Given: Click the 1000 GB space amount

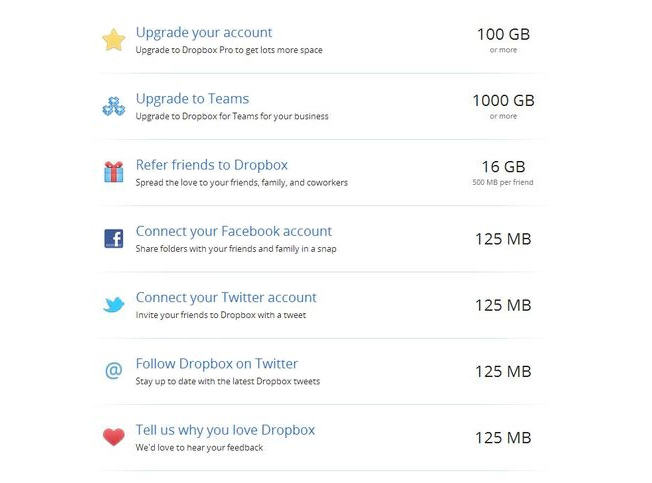Looking at the screenshot, I should click(503, 101).
